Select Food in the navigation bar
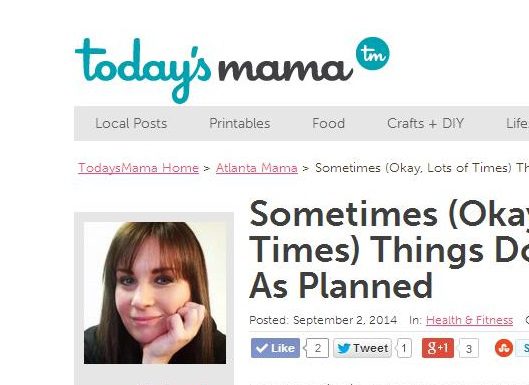529x385 pixels. [328, 123]
